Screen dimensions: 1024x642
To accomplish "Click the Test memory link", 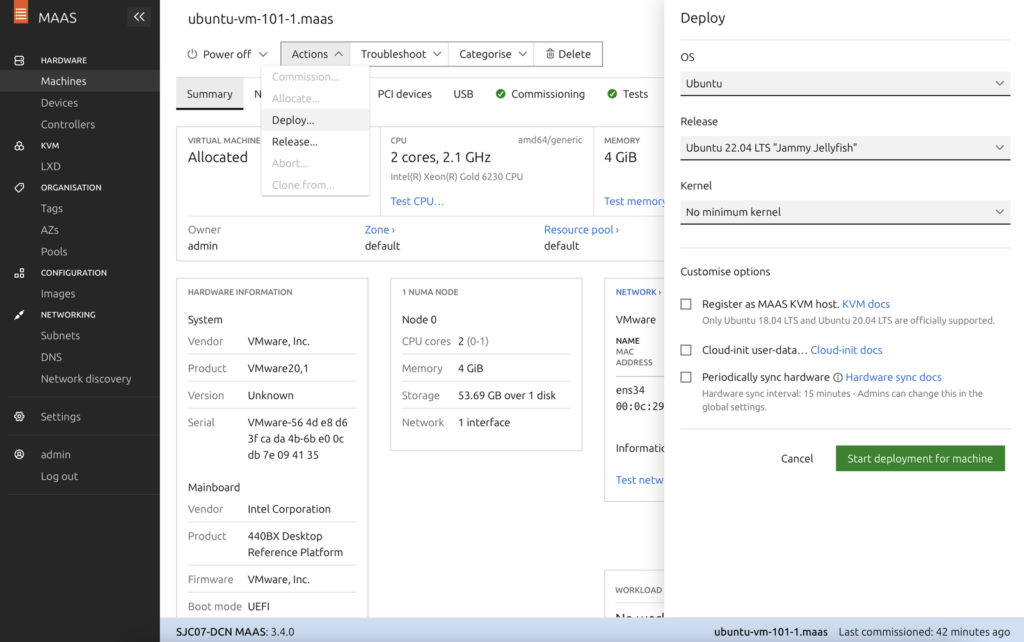I will click(x=633, y=201).
